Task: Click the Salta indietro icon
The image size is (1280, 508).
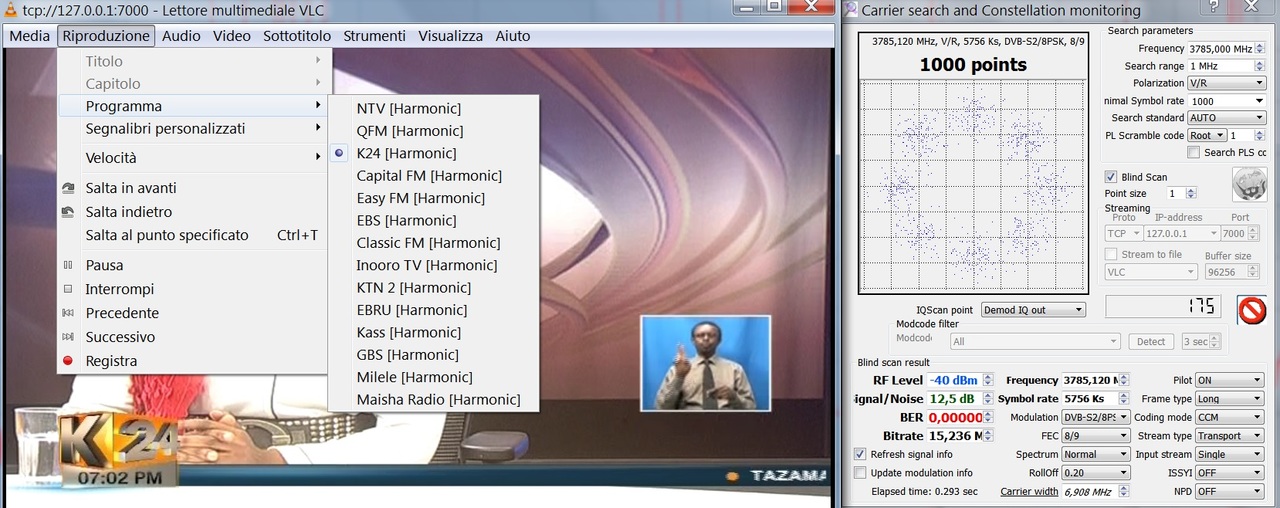Action: tap(68, 212)
